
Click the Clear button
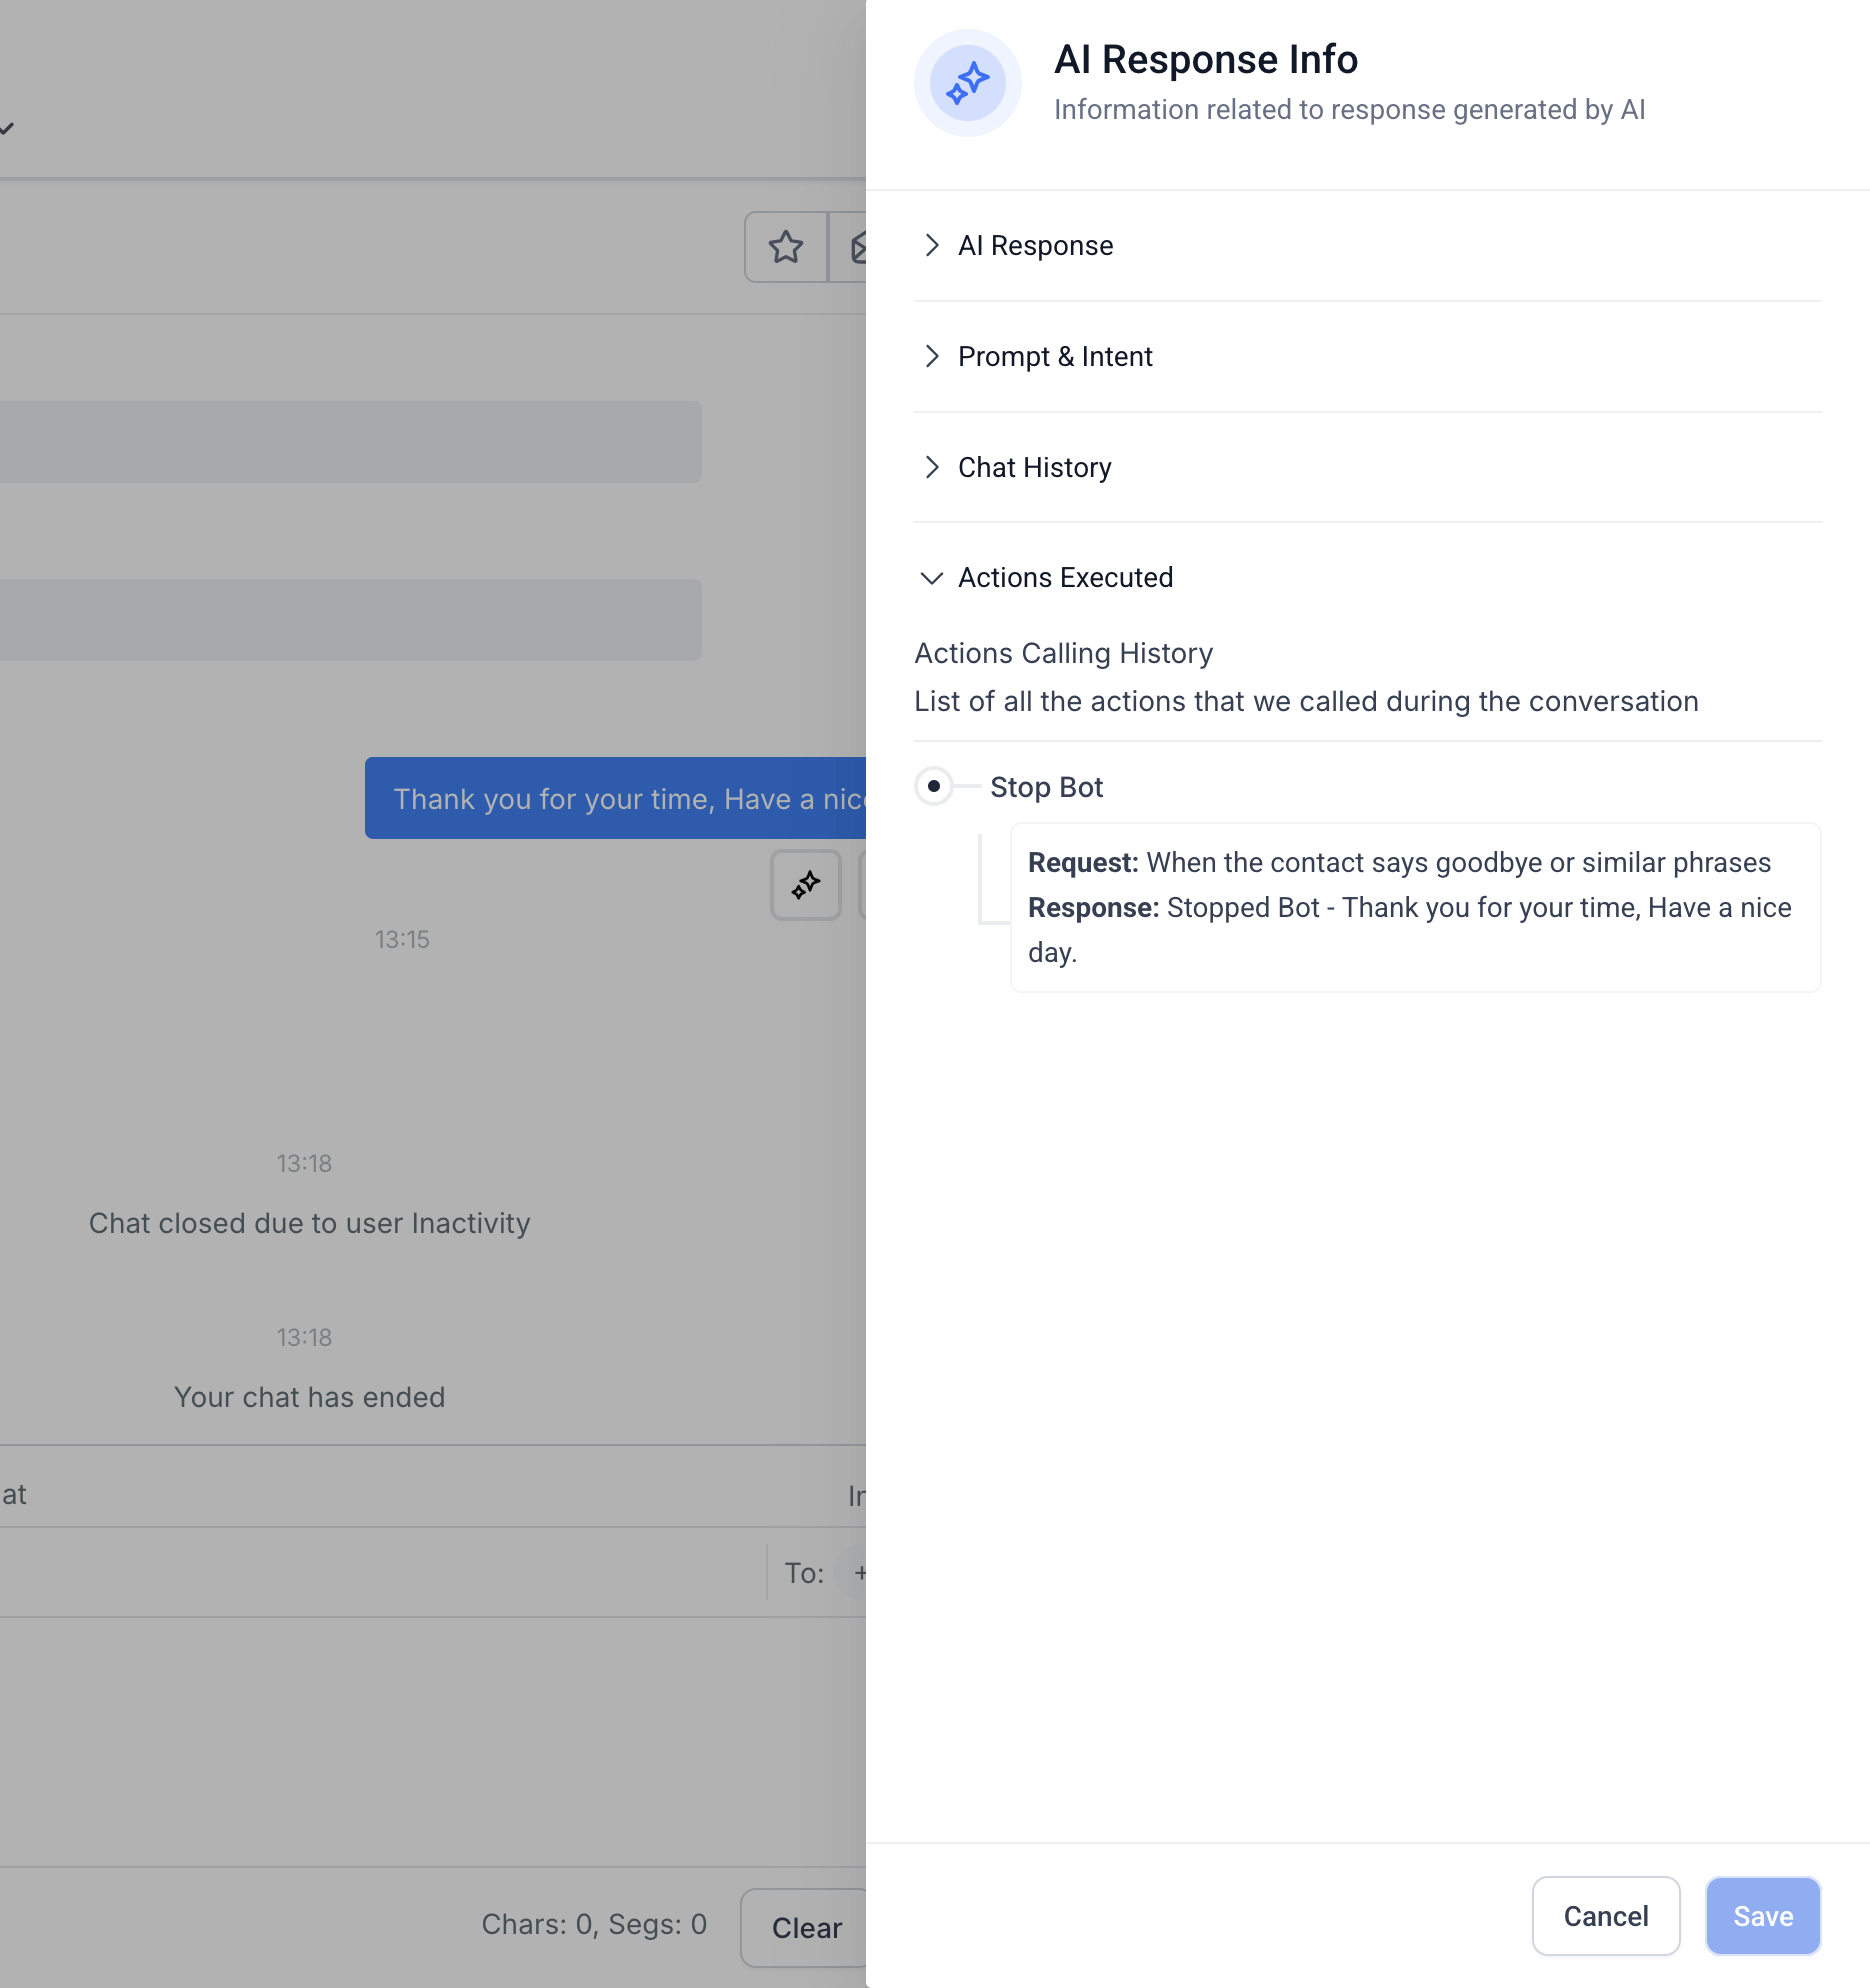pyautogui.click(x=806, y=1927)
